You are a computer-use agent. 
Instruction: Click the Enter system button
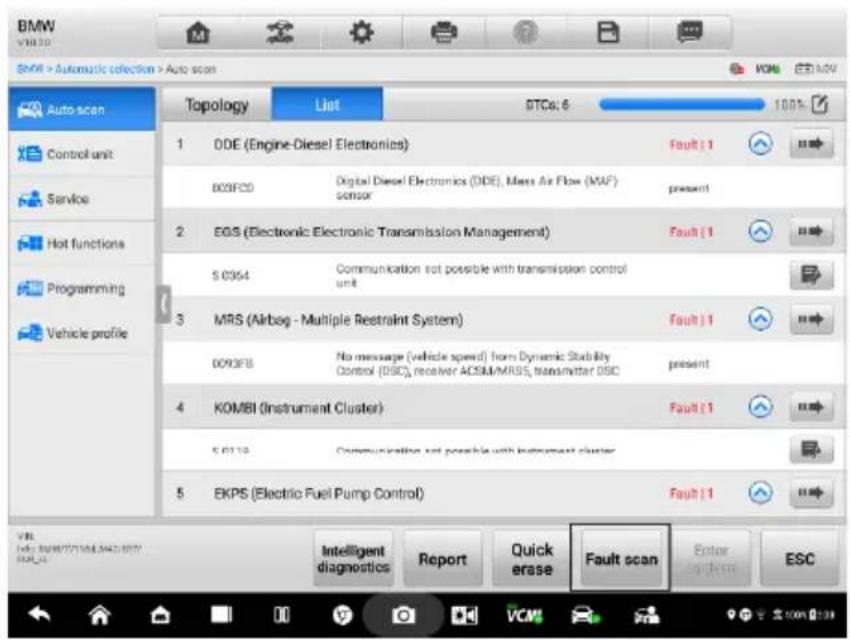(711, 559)
